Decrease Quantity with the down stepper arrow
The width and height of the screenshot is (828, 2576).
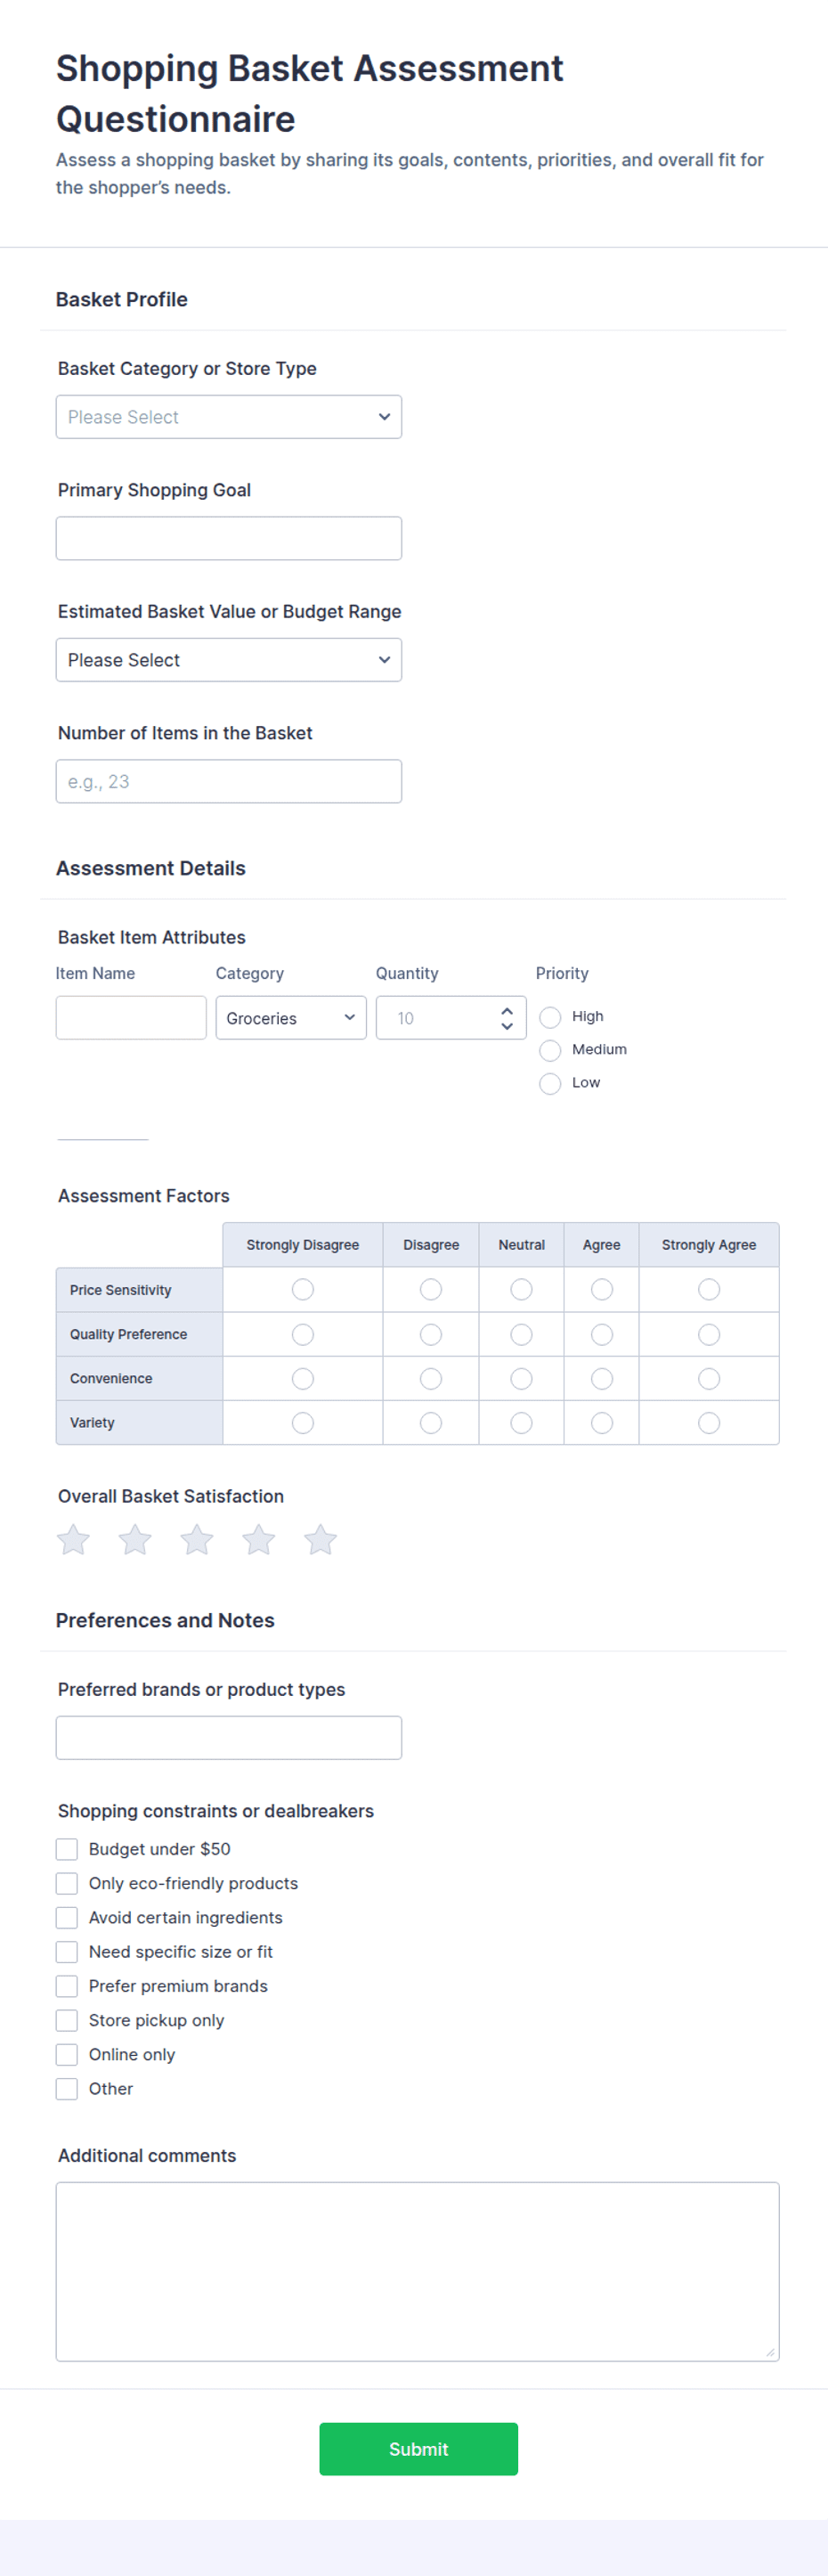(507, 1026)
